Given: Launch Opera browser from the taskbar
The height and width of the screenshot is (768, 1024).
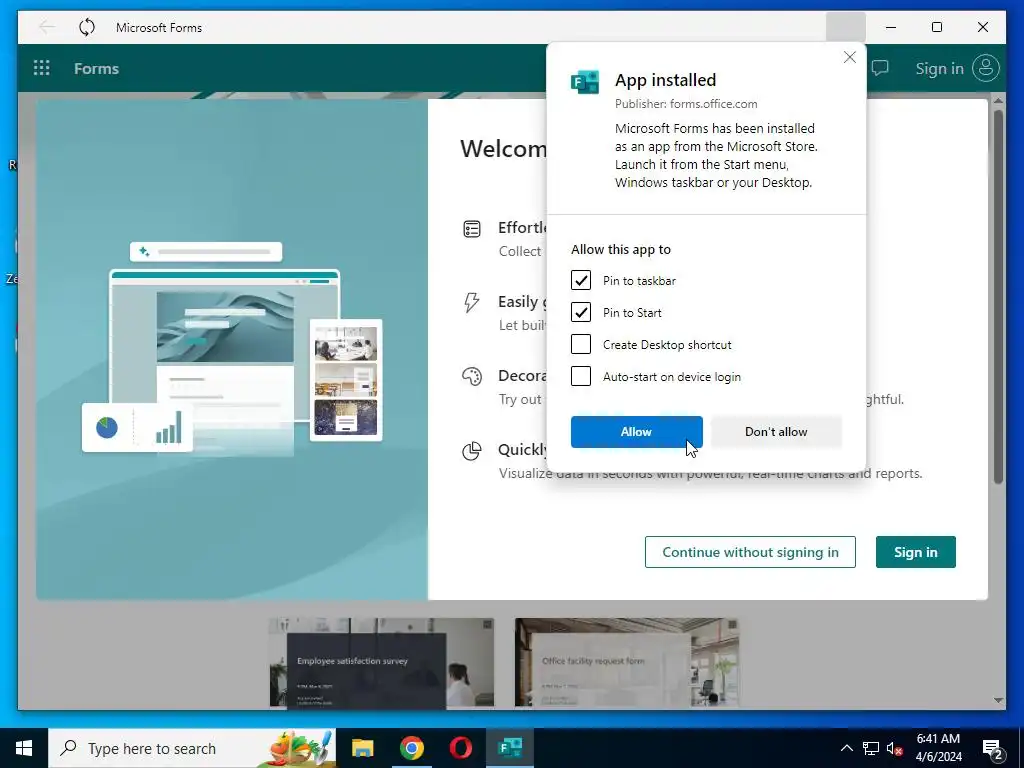Looking at the screenshot, I should tap(460, 748).
